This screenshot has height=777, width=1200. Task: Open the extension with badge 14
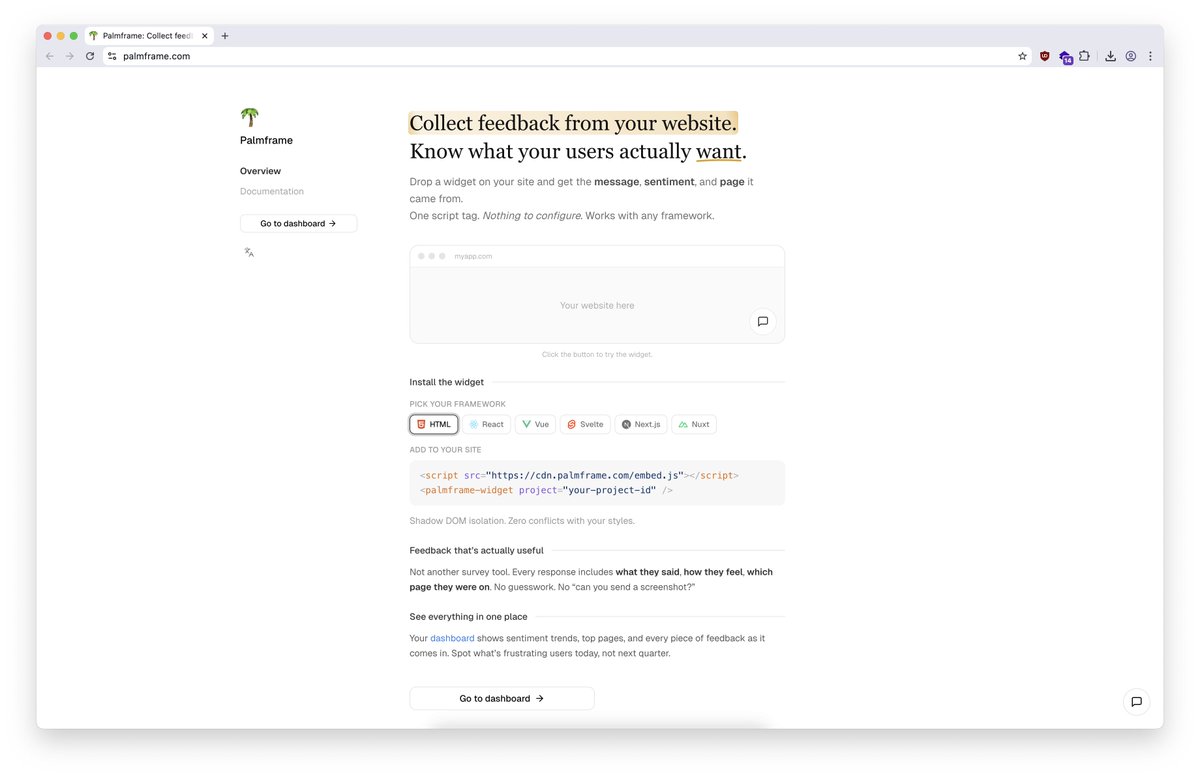[x=1065, y=57]
